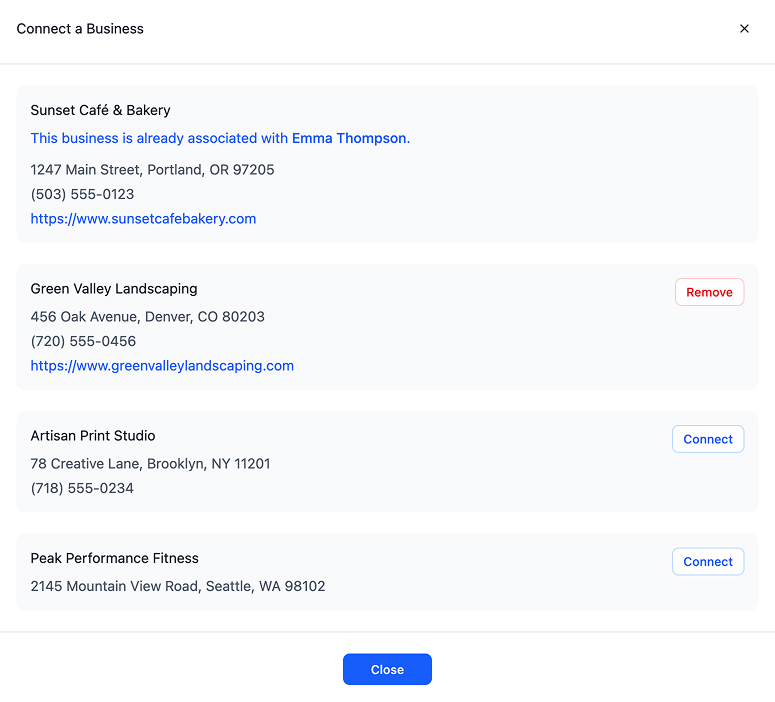Click the 456 Oak Avenue address

[147, 317]
